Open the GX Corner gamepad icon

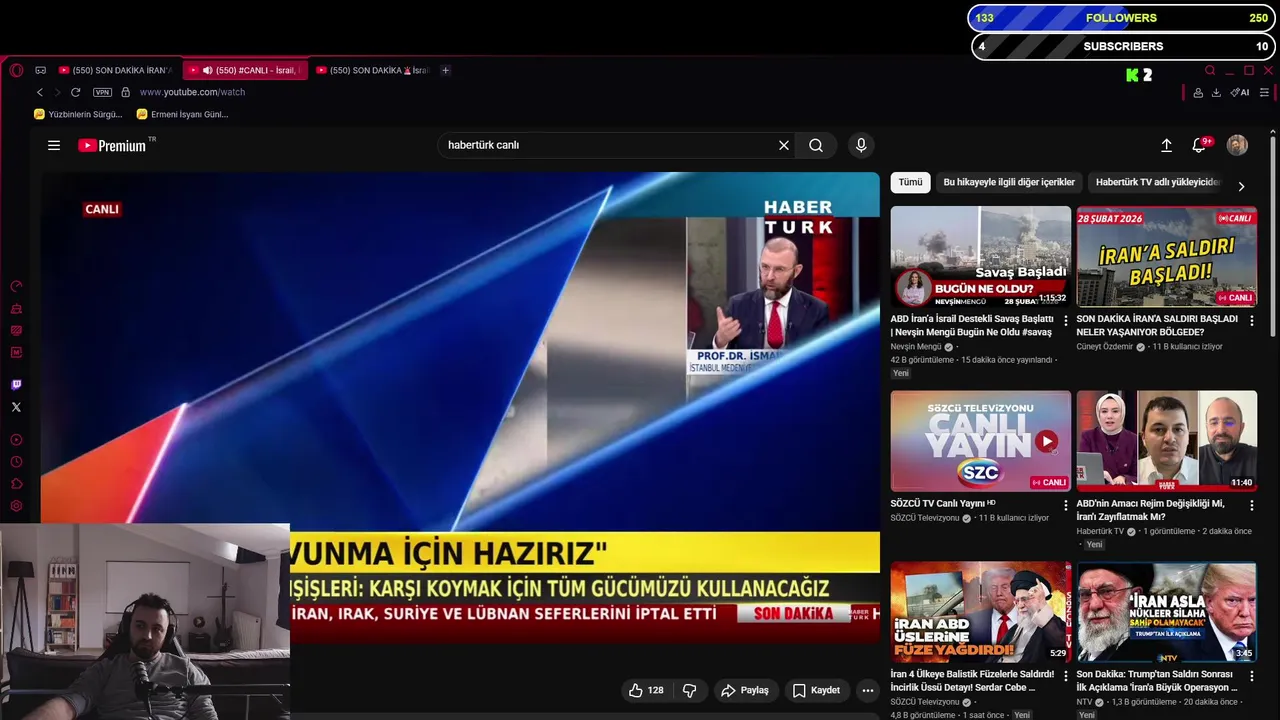(x=41, y=70)
